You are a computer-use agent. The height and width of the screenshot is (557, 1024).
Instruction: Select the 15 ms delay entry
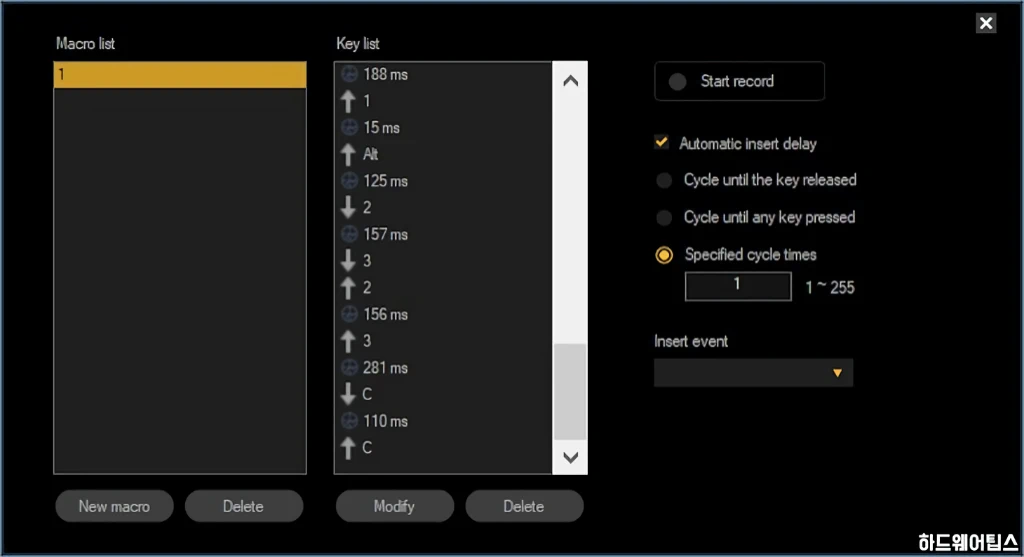pyautogui.click(x=443, y=127)
